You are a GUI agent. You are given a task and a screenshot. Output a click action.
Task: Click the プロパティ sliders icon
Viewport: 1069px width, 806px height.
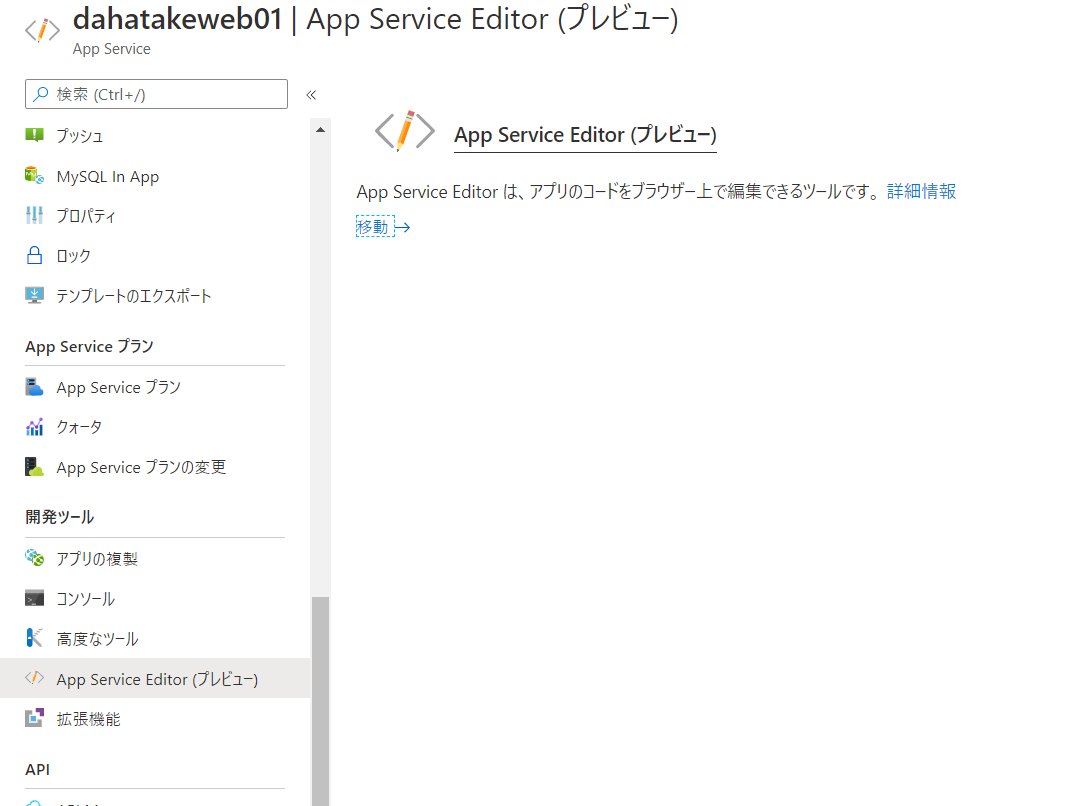click(34, 215)
